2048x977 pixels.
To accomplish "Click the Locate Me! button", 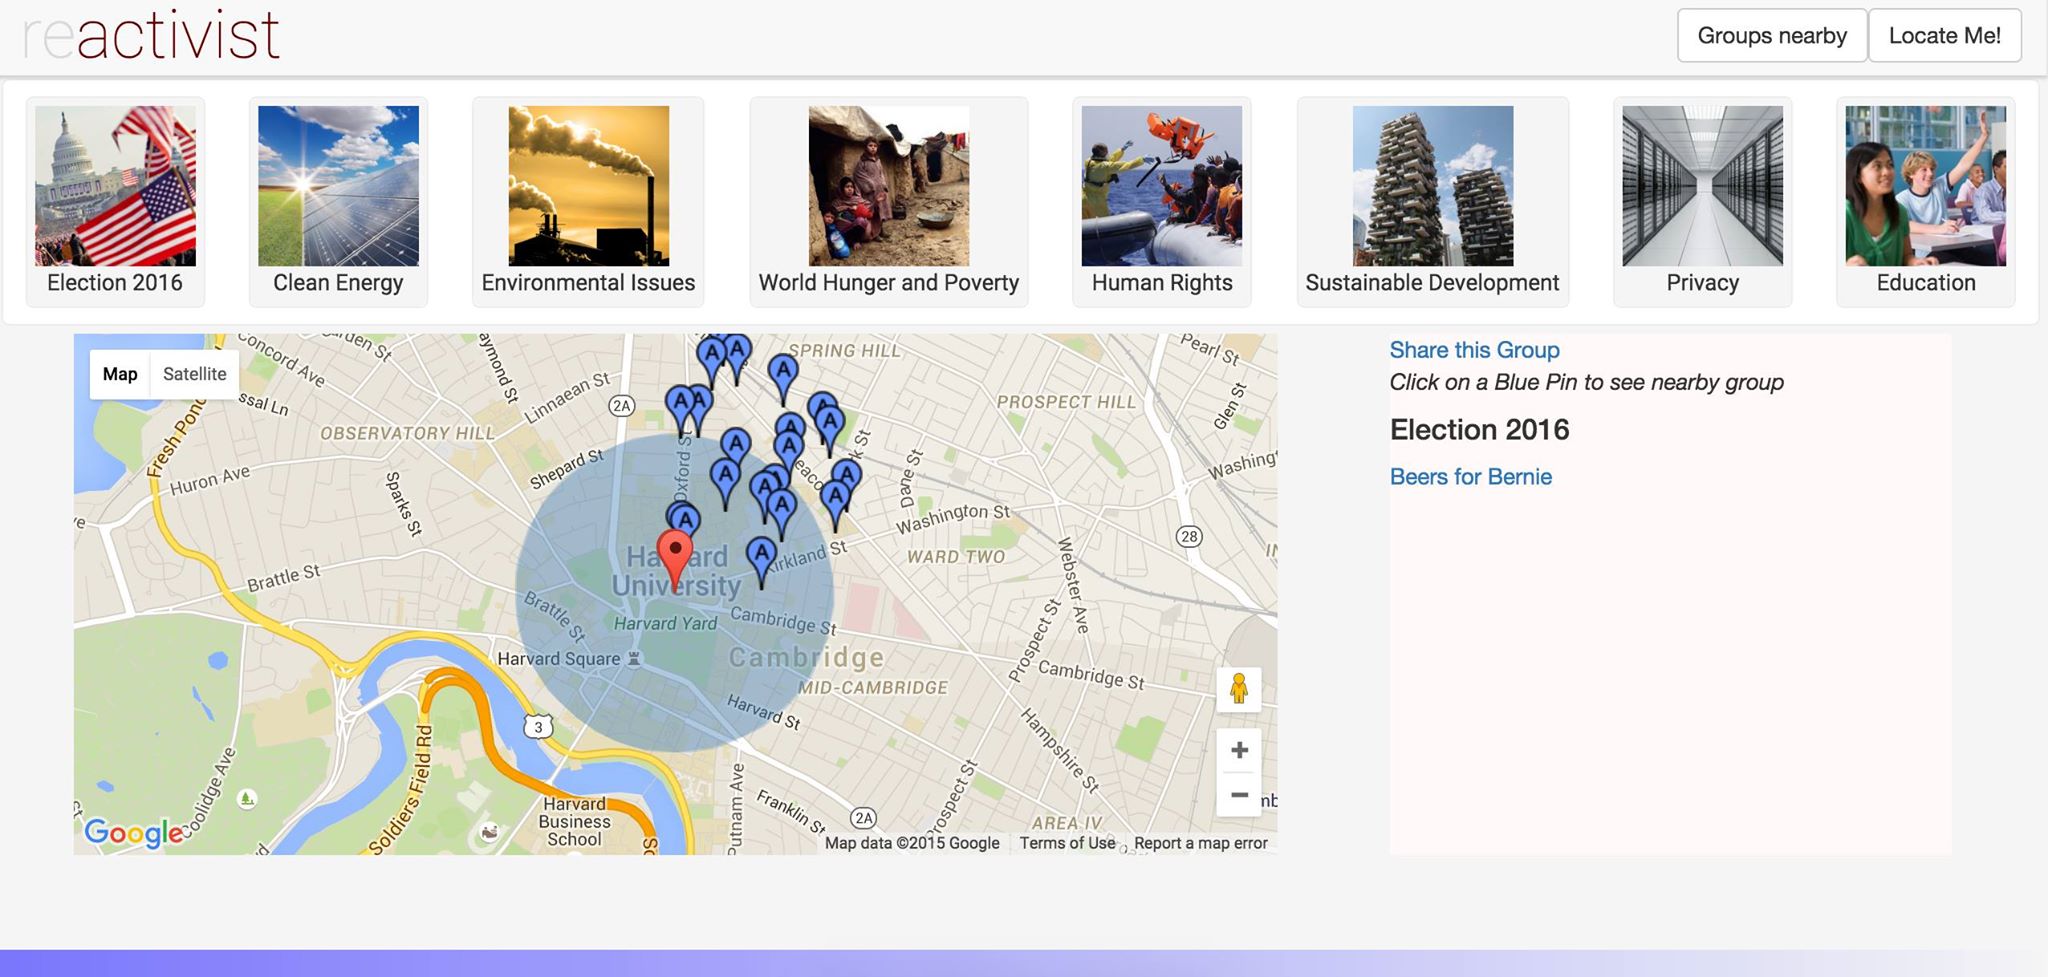I will [1945, 36].
